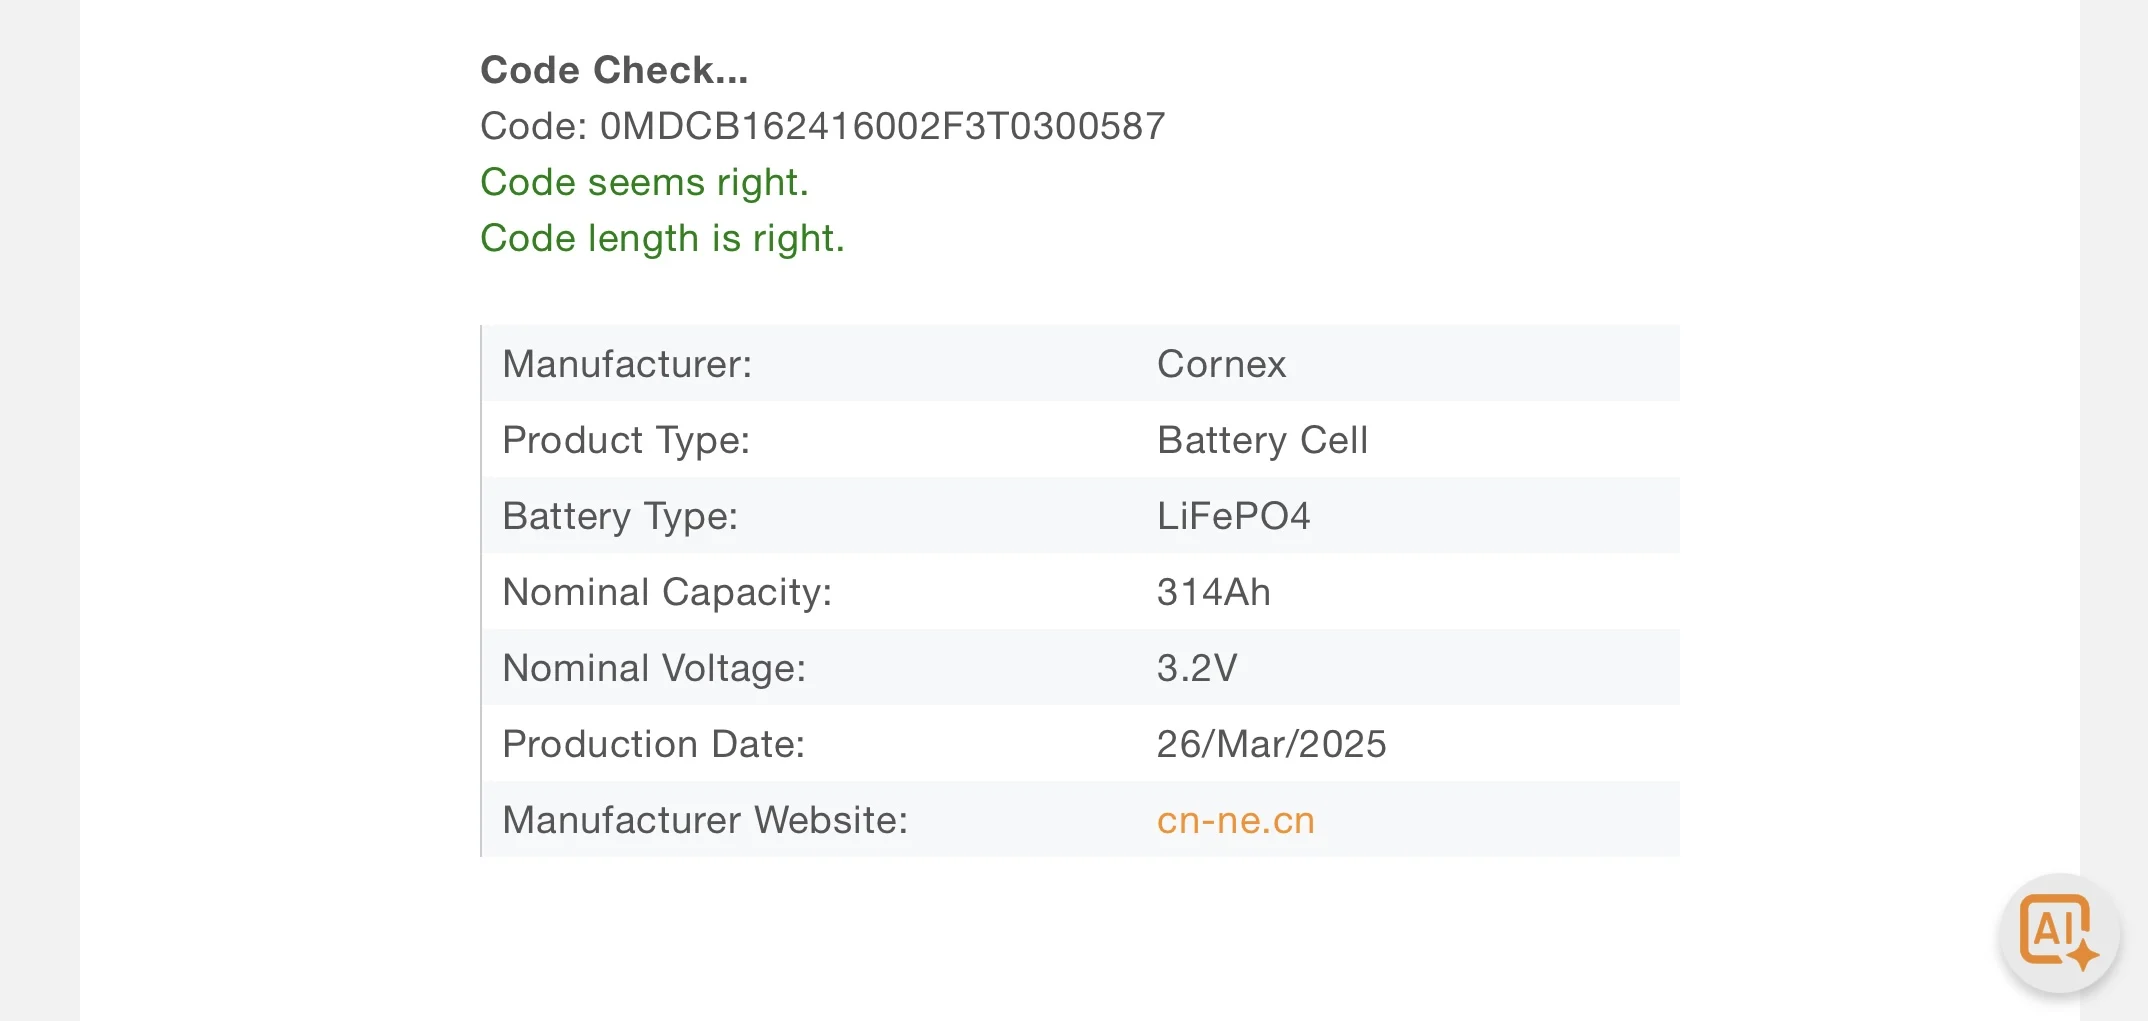Image resolution: width=2148 pixels, height=1021 pixels.
Task: Select the 3.2V voltage value
Action: pos(1197,668)
